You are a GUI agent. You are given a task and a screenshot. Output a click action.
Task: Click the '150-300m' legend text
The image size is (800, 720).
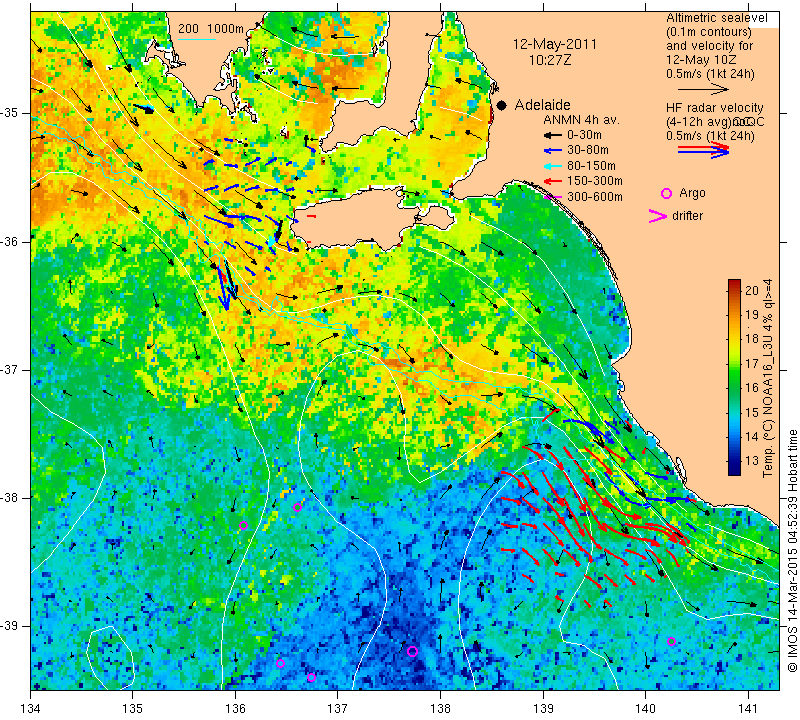pos(594,181)
